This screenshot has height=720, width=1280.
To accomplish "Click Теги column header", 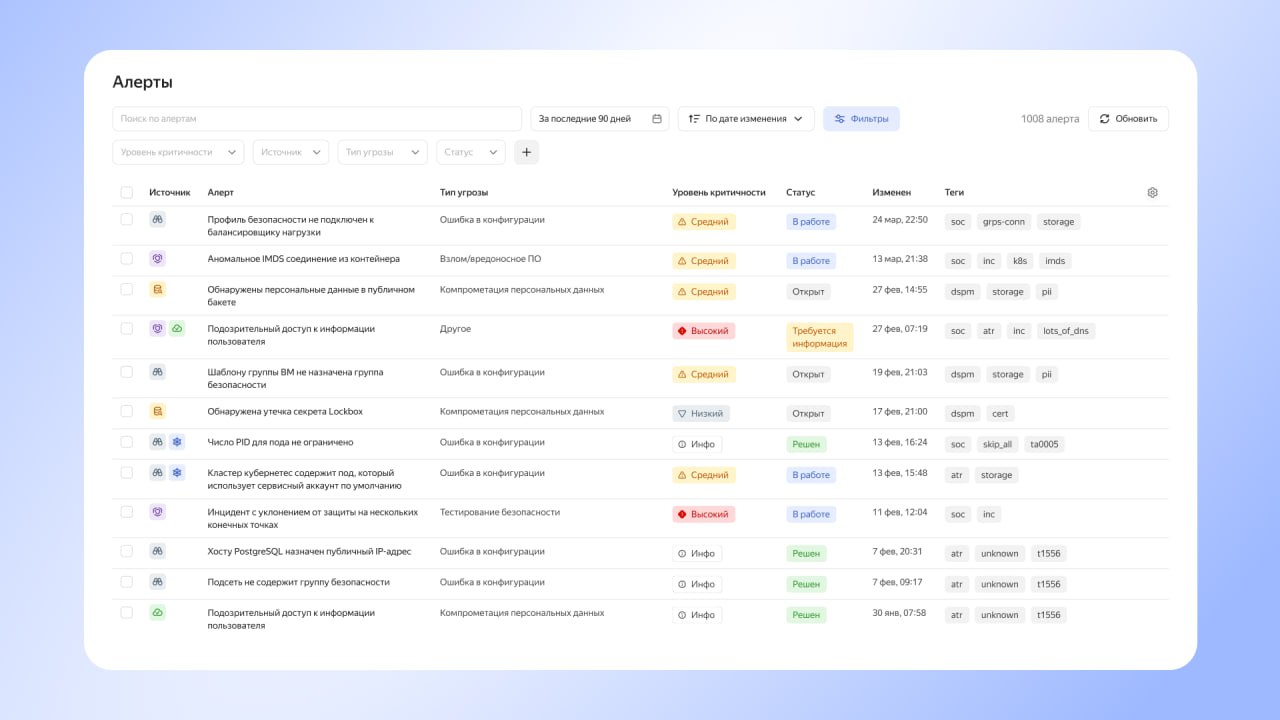I will (x=955, y=192).
